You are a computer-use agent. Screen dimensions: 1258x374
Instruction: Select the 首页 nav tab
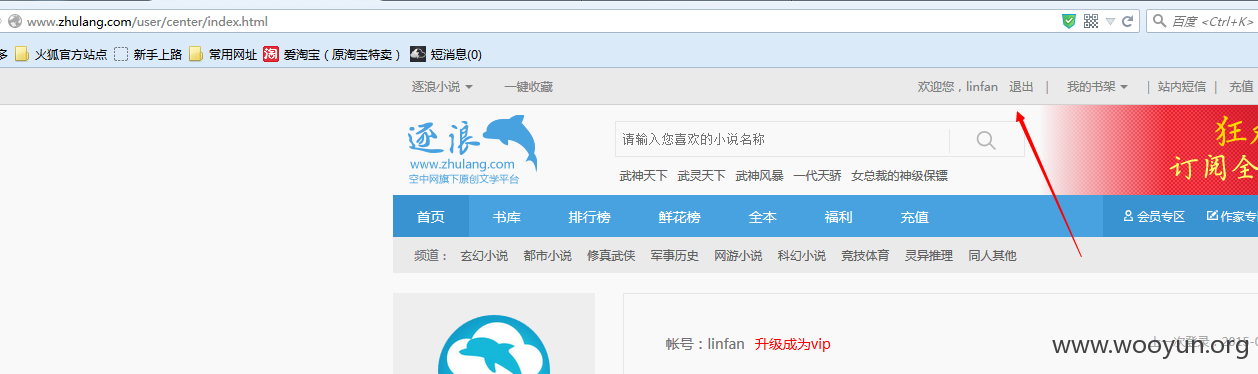(430, 217)
